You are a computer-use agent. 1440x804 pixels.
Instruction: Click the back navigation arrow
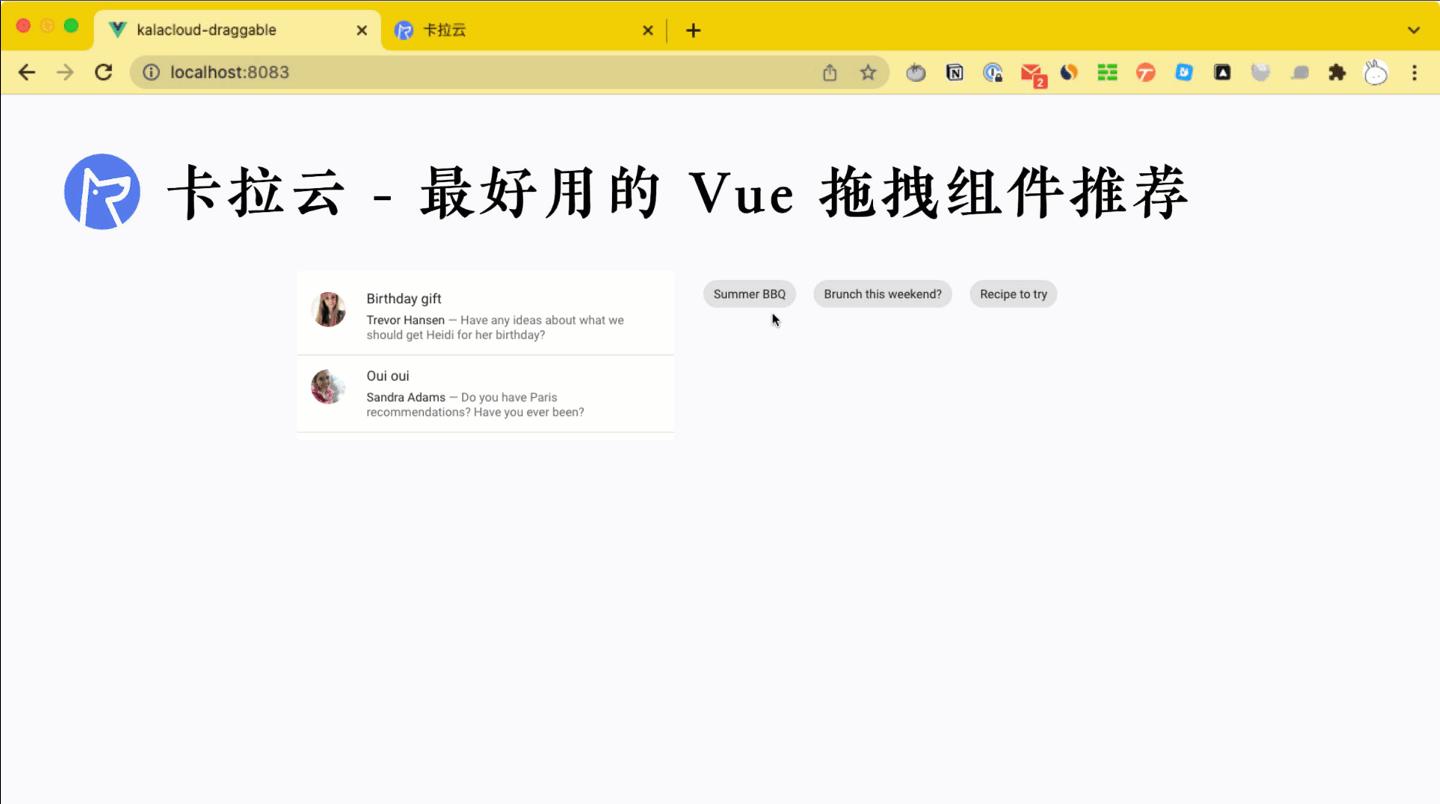(x=26, y=71)
